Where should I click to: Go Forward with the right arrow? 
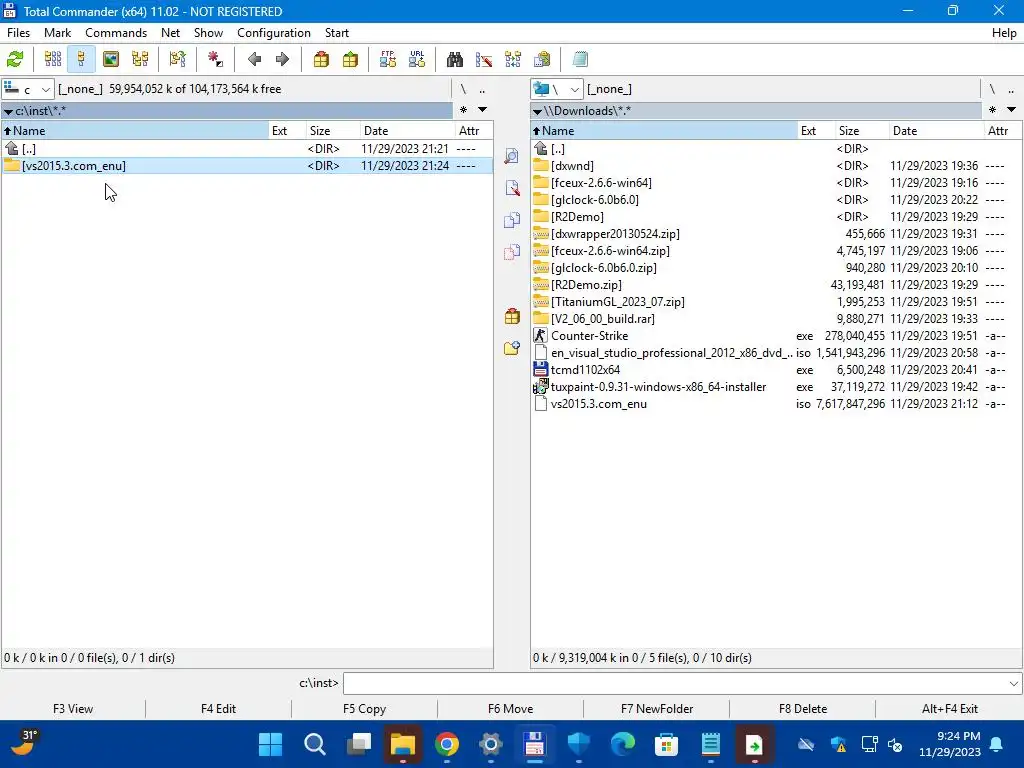[x=282, y=59]
